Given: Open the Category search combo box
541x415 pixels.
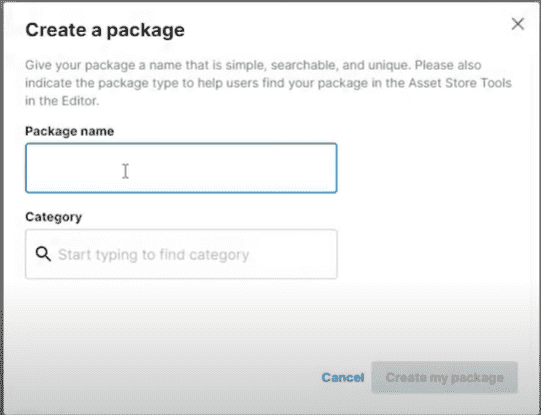Looking at the screenshot, I should [181, 254].
